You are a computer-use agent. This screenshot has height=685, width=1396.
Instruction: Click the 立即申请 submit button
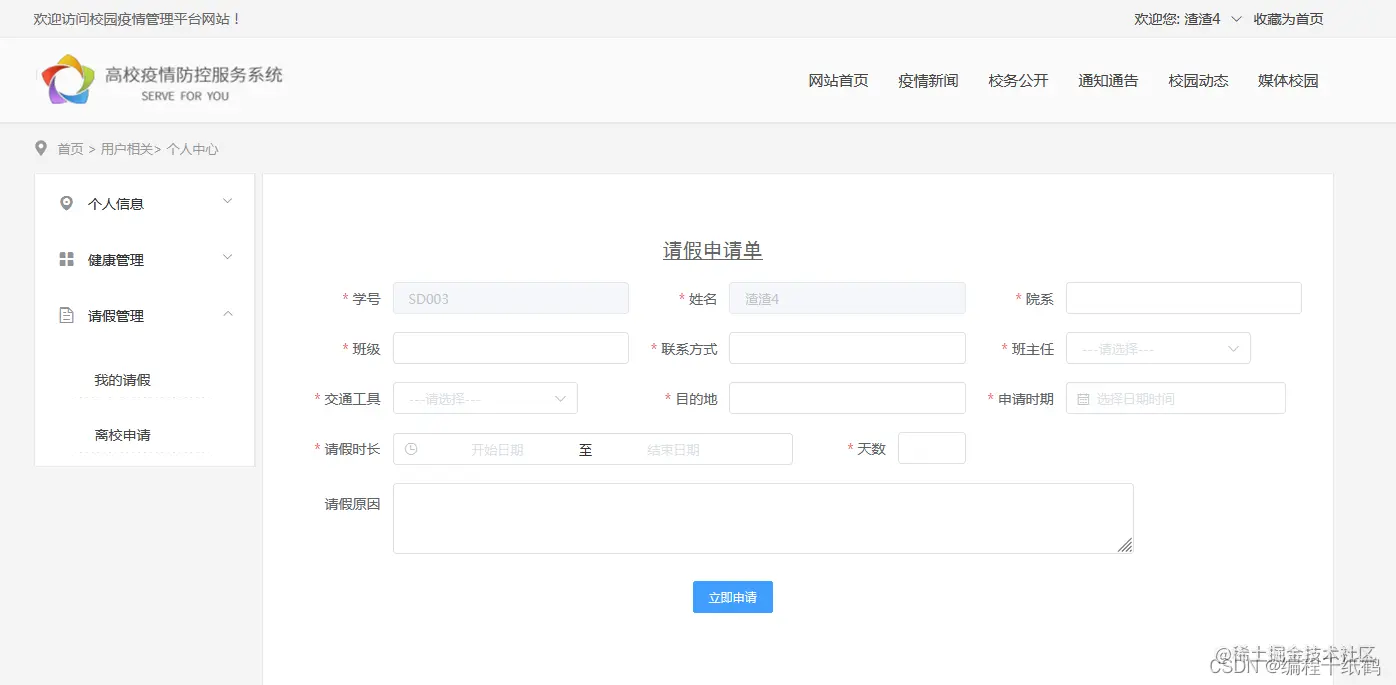tap(733, 597)
